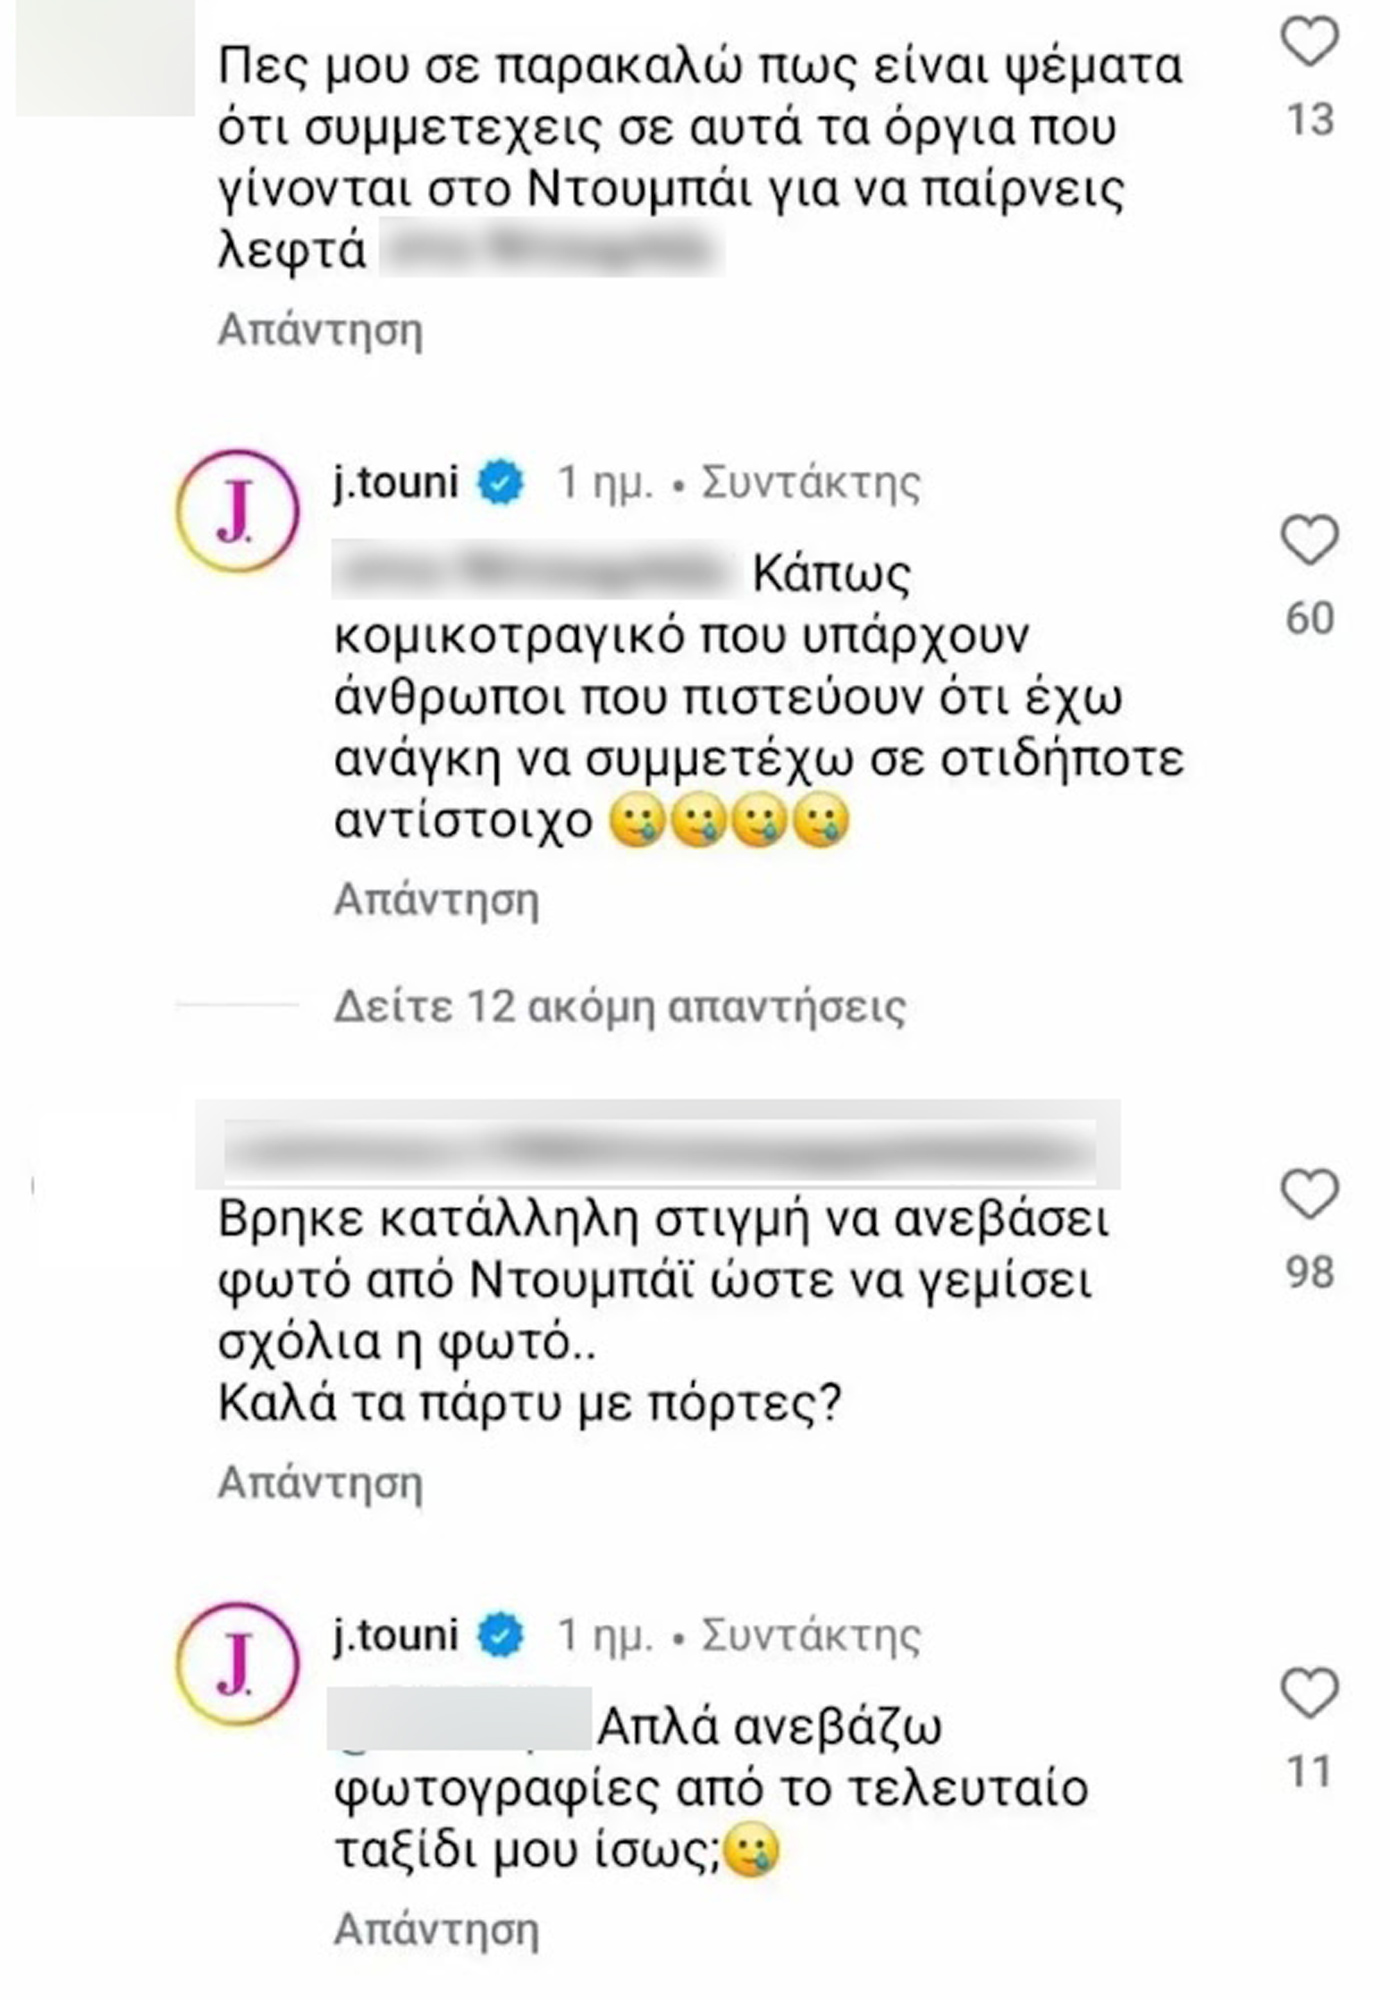Reply to the 'πάρτυ με πόρτες' comment
The height and width of the screenshot is (2000, 1390).
coord(320,1481)
